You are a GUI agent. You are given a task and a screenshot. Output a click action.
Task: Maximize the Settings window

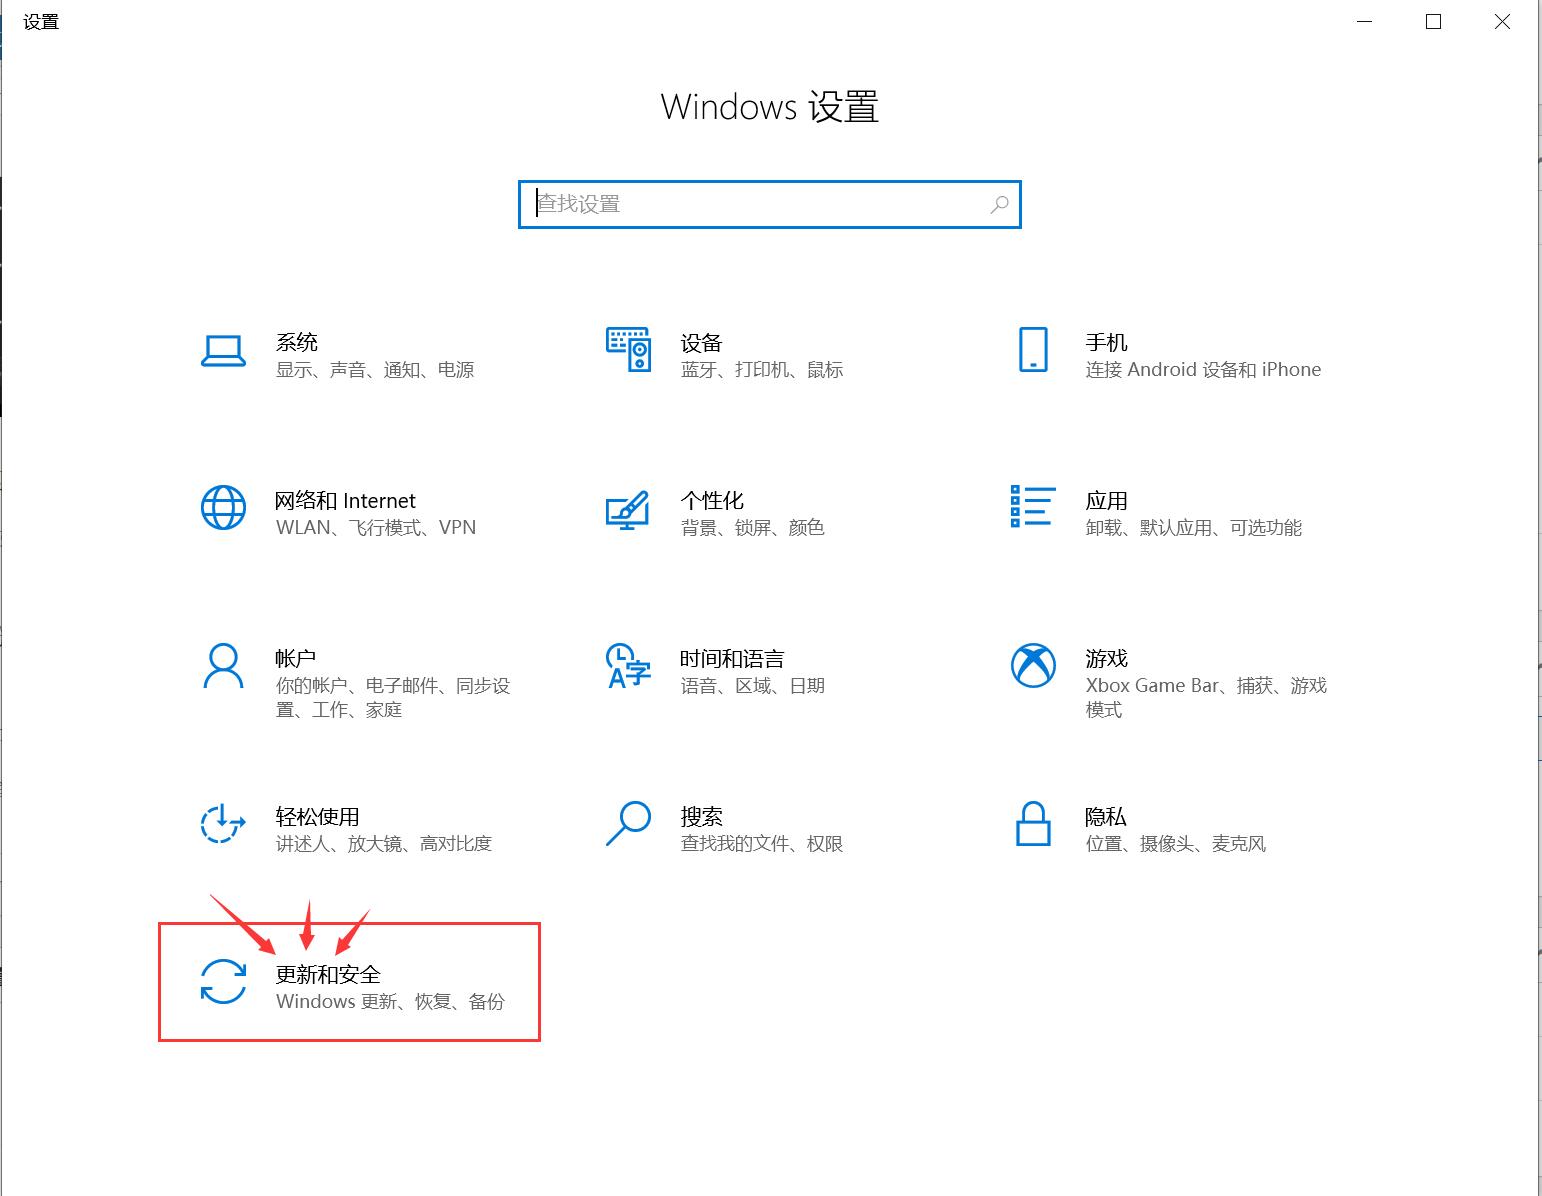tap(1433, 22)
